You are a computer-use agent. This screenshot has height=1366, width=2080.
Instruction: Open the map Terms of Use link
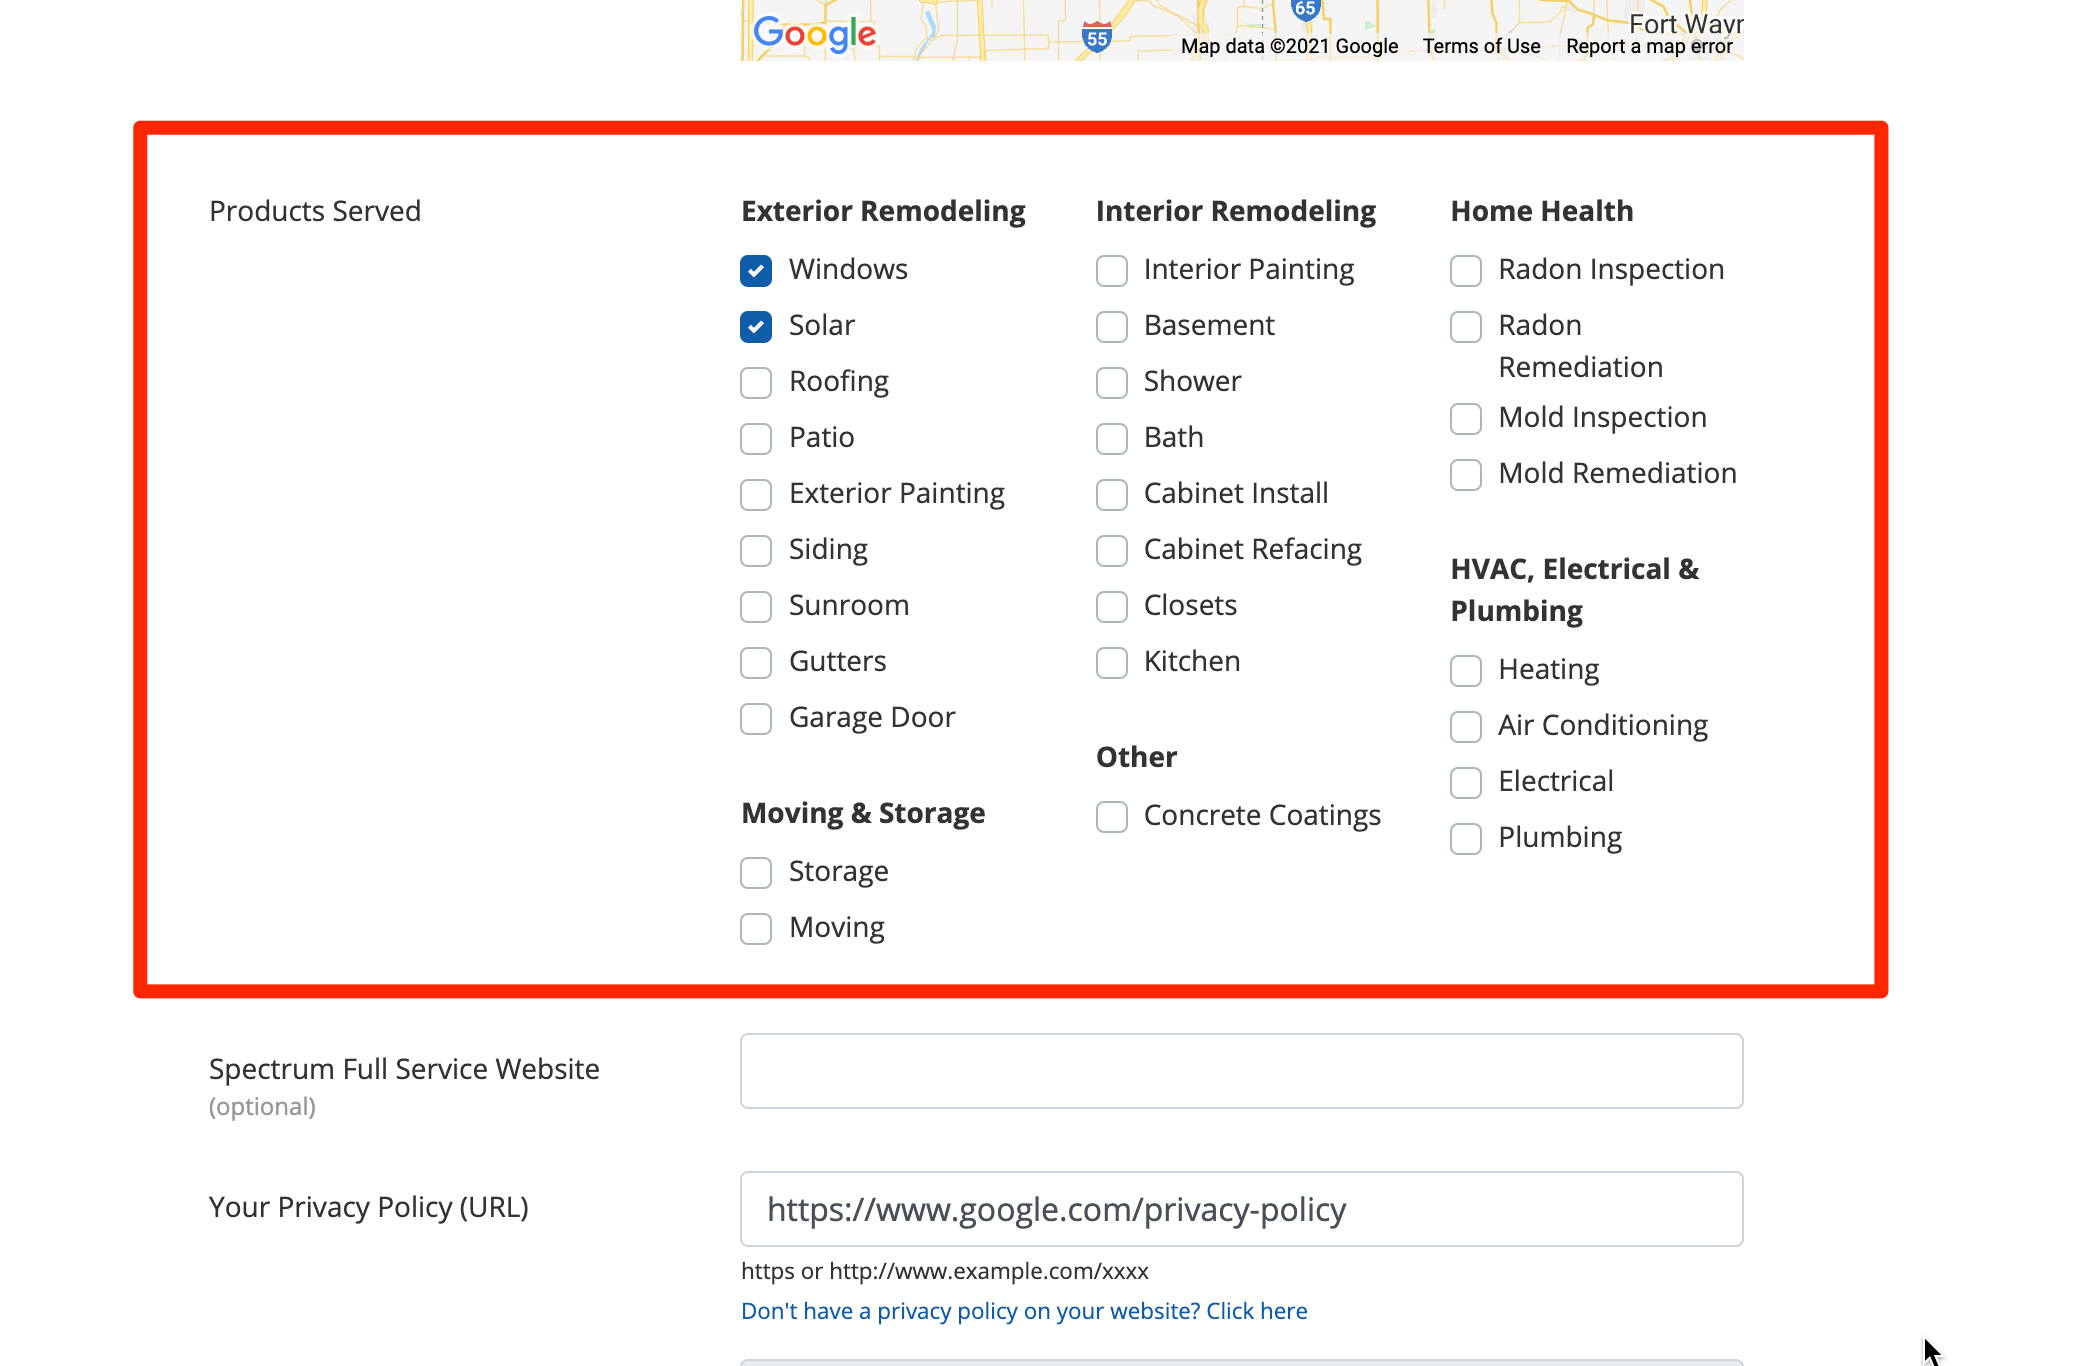pos(1481,46)
